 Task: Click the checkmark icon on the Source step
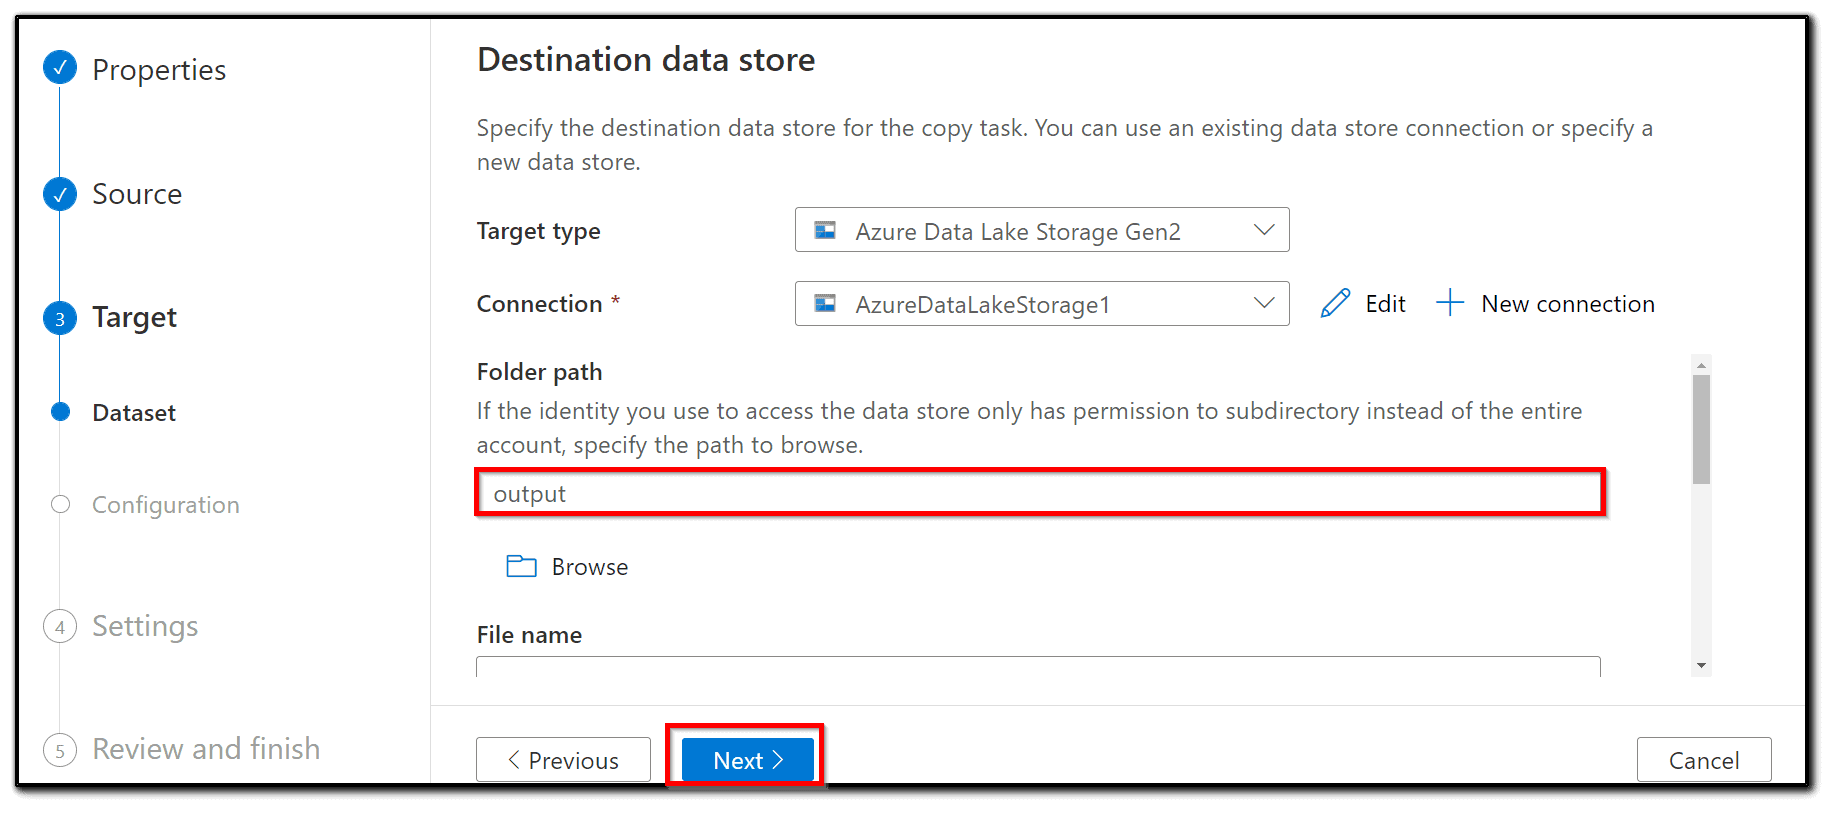click(x=60, y=193)
